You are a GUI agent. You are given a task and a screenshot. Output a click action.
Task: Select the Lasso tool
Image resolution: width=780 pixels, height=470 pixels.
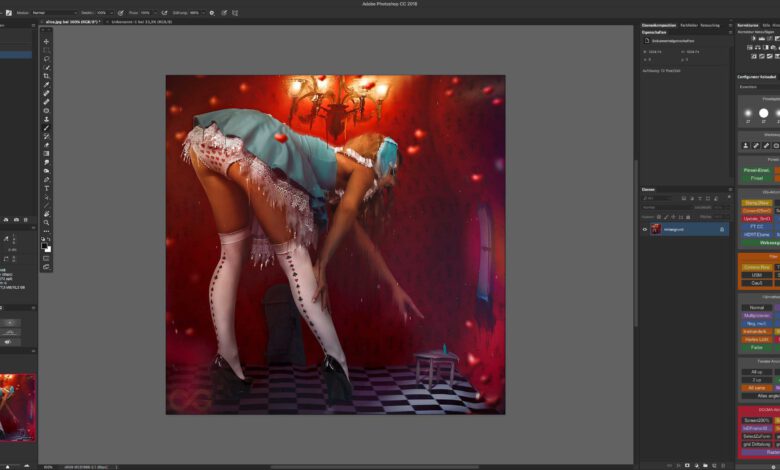coord(46,58)
